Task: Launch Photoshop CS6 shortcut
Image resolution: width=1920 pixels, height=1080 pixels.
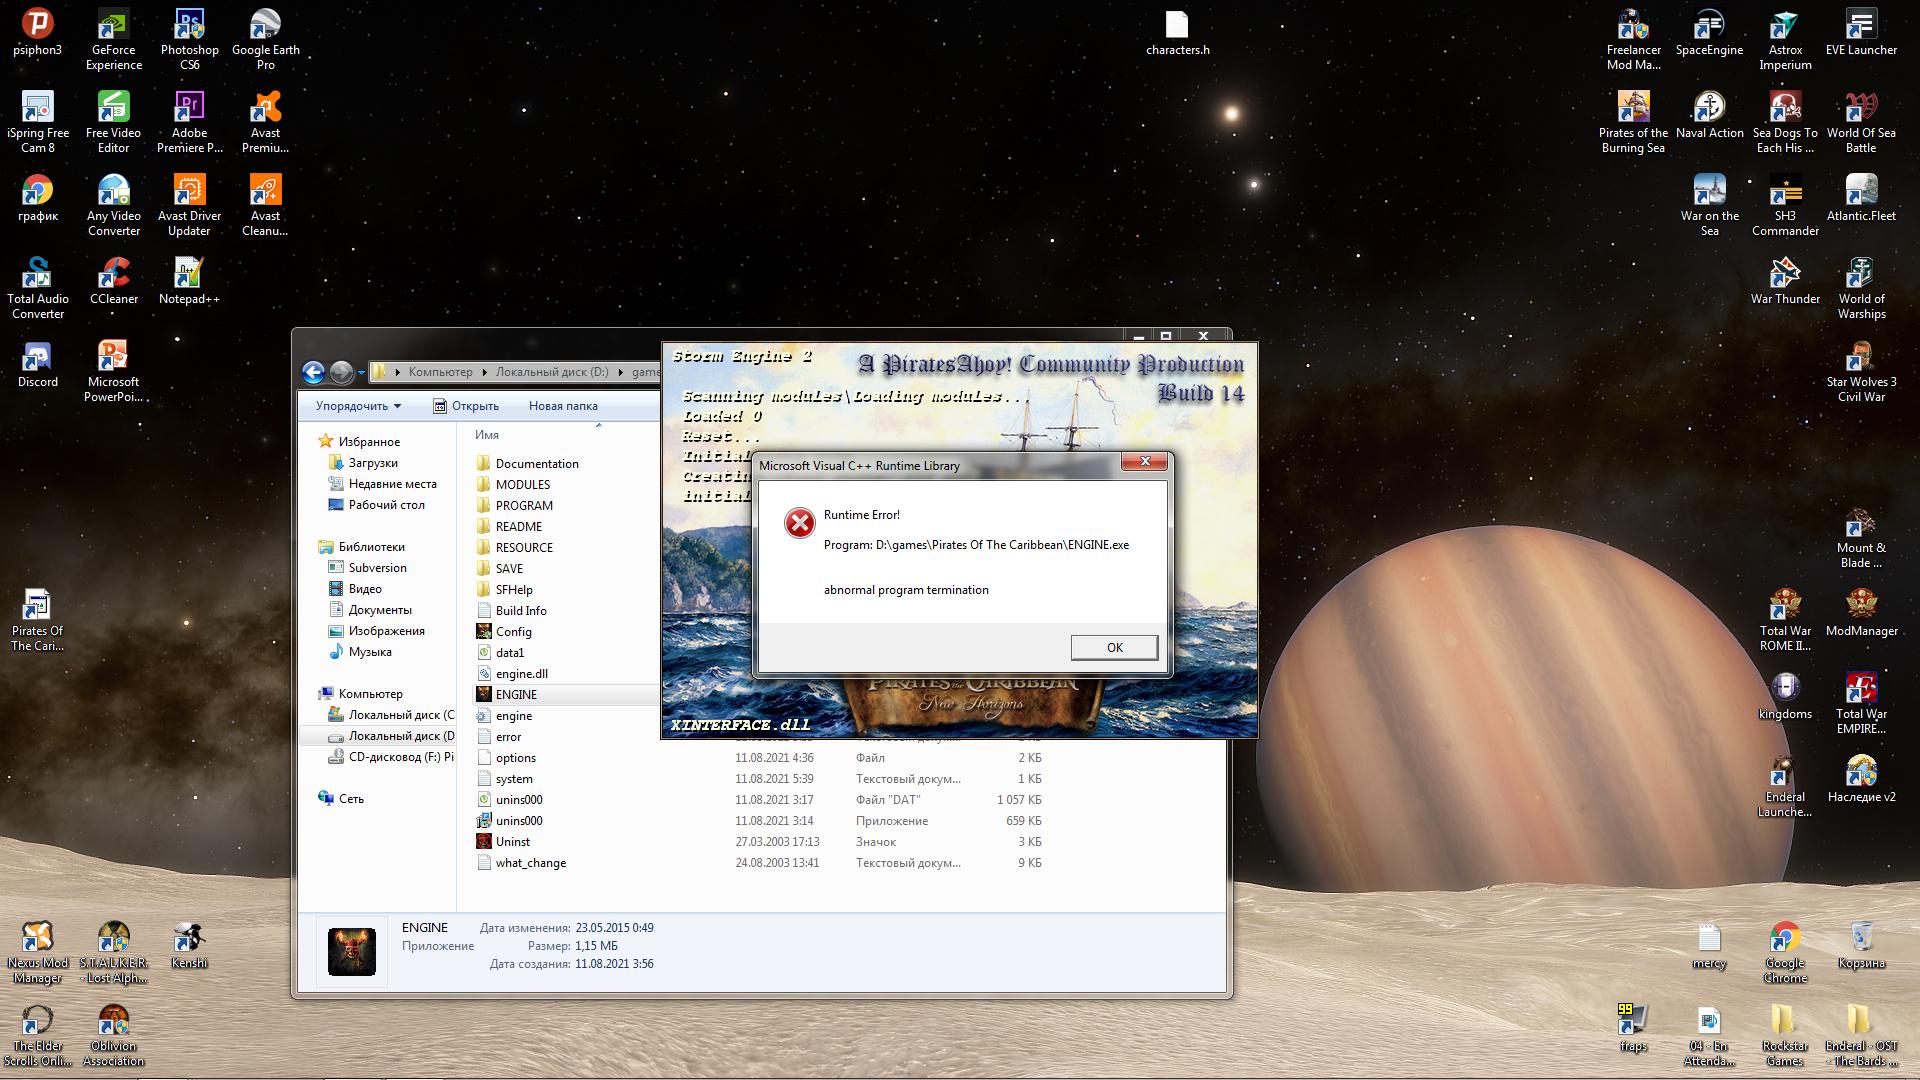Action: 189,39
